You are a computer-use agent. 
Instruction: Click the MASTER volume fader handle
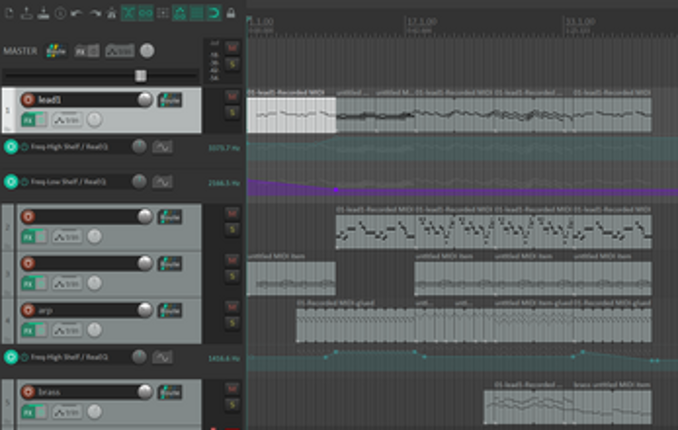point(141,76)
